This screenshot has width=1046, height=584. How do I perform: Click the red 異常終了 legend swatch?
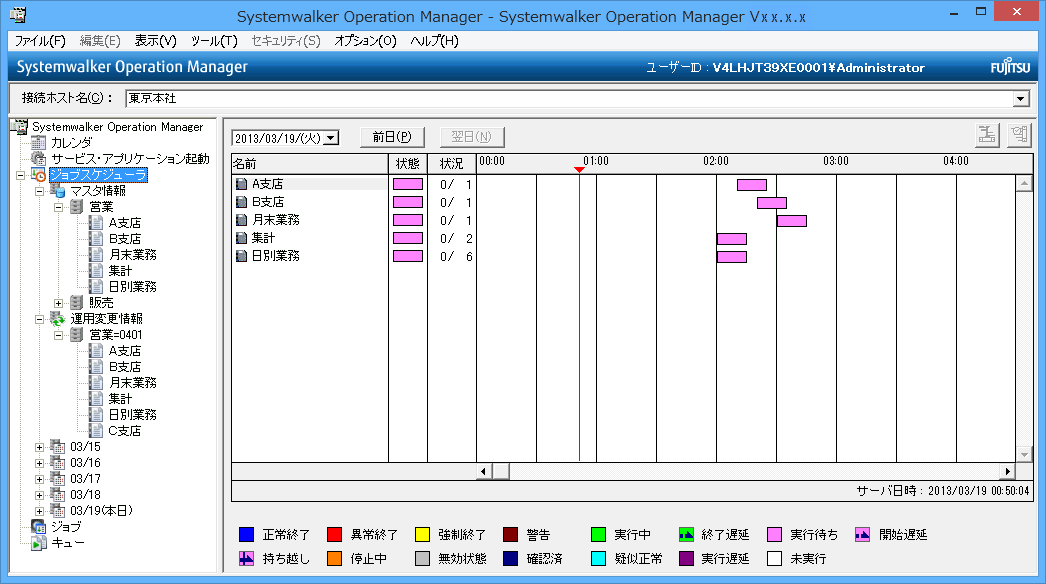pos(334,535)
